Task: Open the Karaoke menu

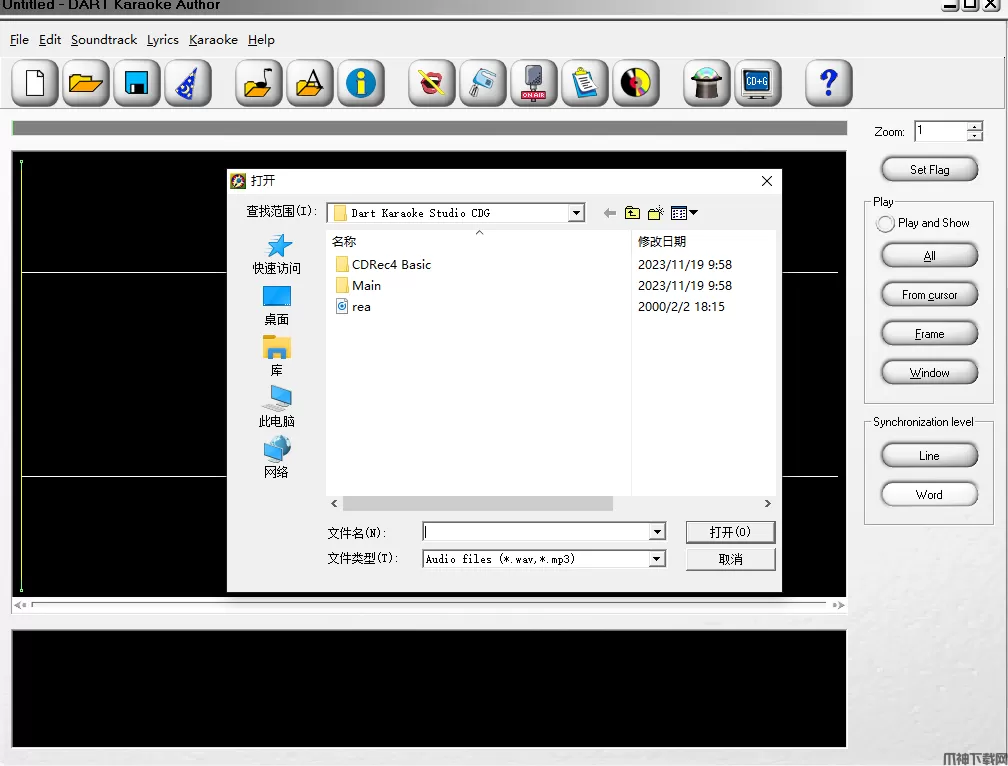Action: point(213,40)
